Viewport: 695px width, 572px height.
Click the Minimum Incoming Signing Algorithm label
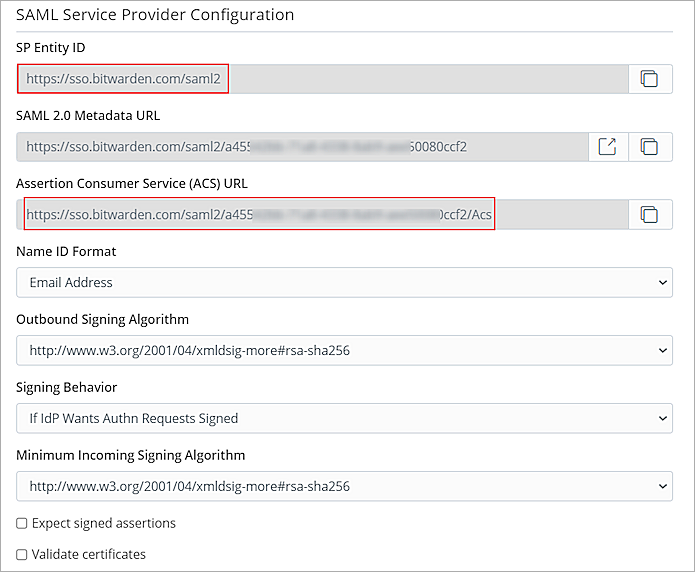pyautogui.click(x=131, y=455)
